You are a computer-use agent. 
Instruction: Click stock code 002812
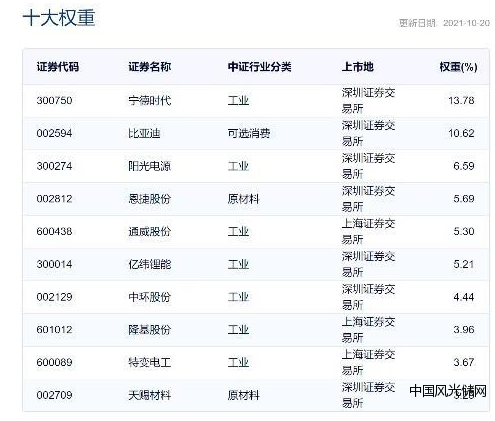[x=54, y=199]
